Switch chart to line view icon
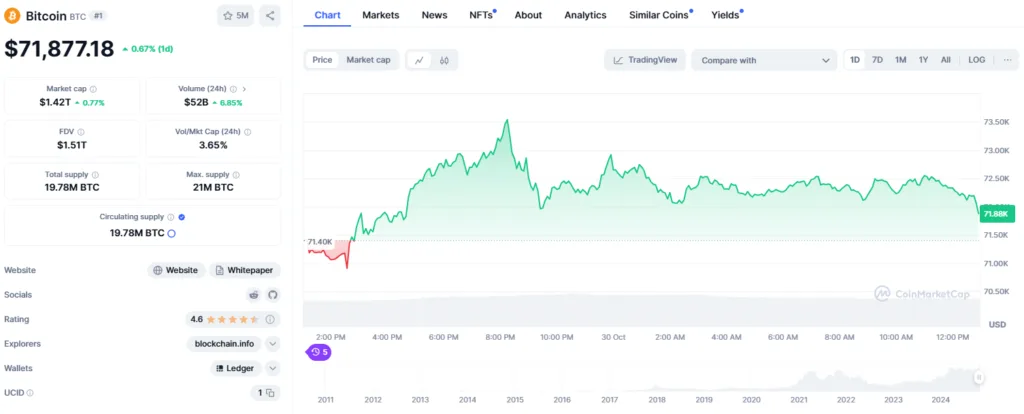This screenshot has width=1024, height=414. pyautogui.click(x=418, y=60)
